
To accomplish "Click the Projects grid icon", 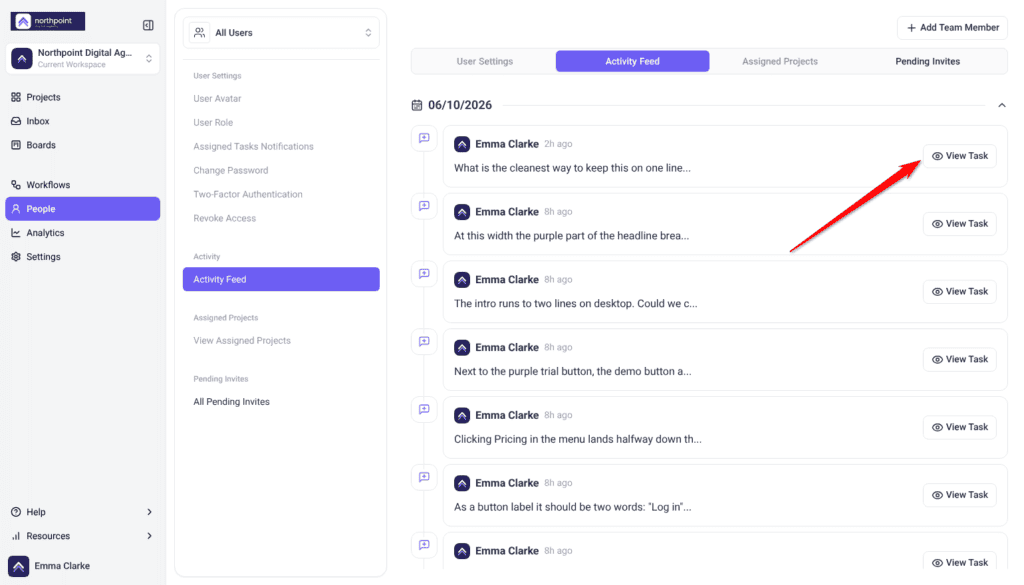I will coord(16,97).
